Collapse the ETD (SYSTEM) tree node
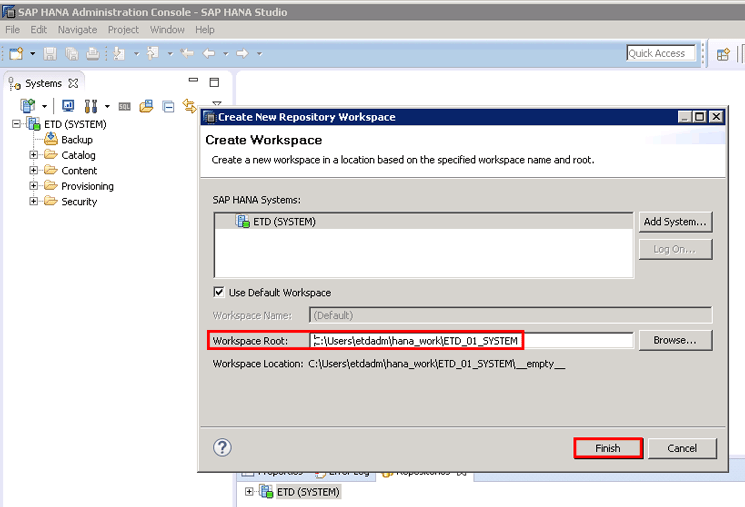The width and height of the screenshot is (745, 507). 17,124
